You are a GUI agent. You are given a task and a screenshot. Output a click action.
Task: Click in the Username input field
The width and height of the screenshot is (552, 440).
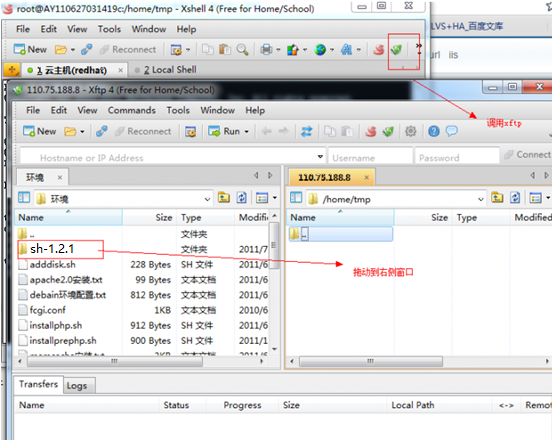click(x=370, y=157)
